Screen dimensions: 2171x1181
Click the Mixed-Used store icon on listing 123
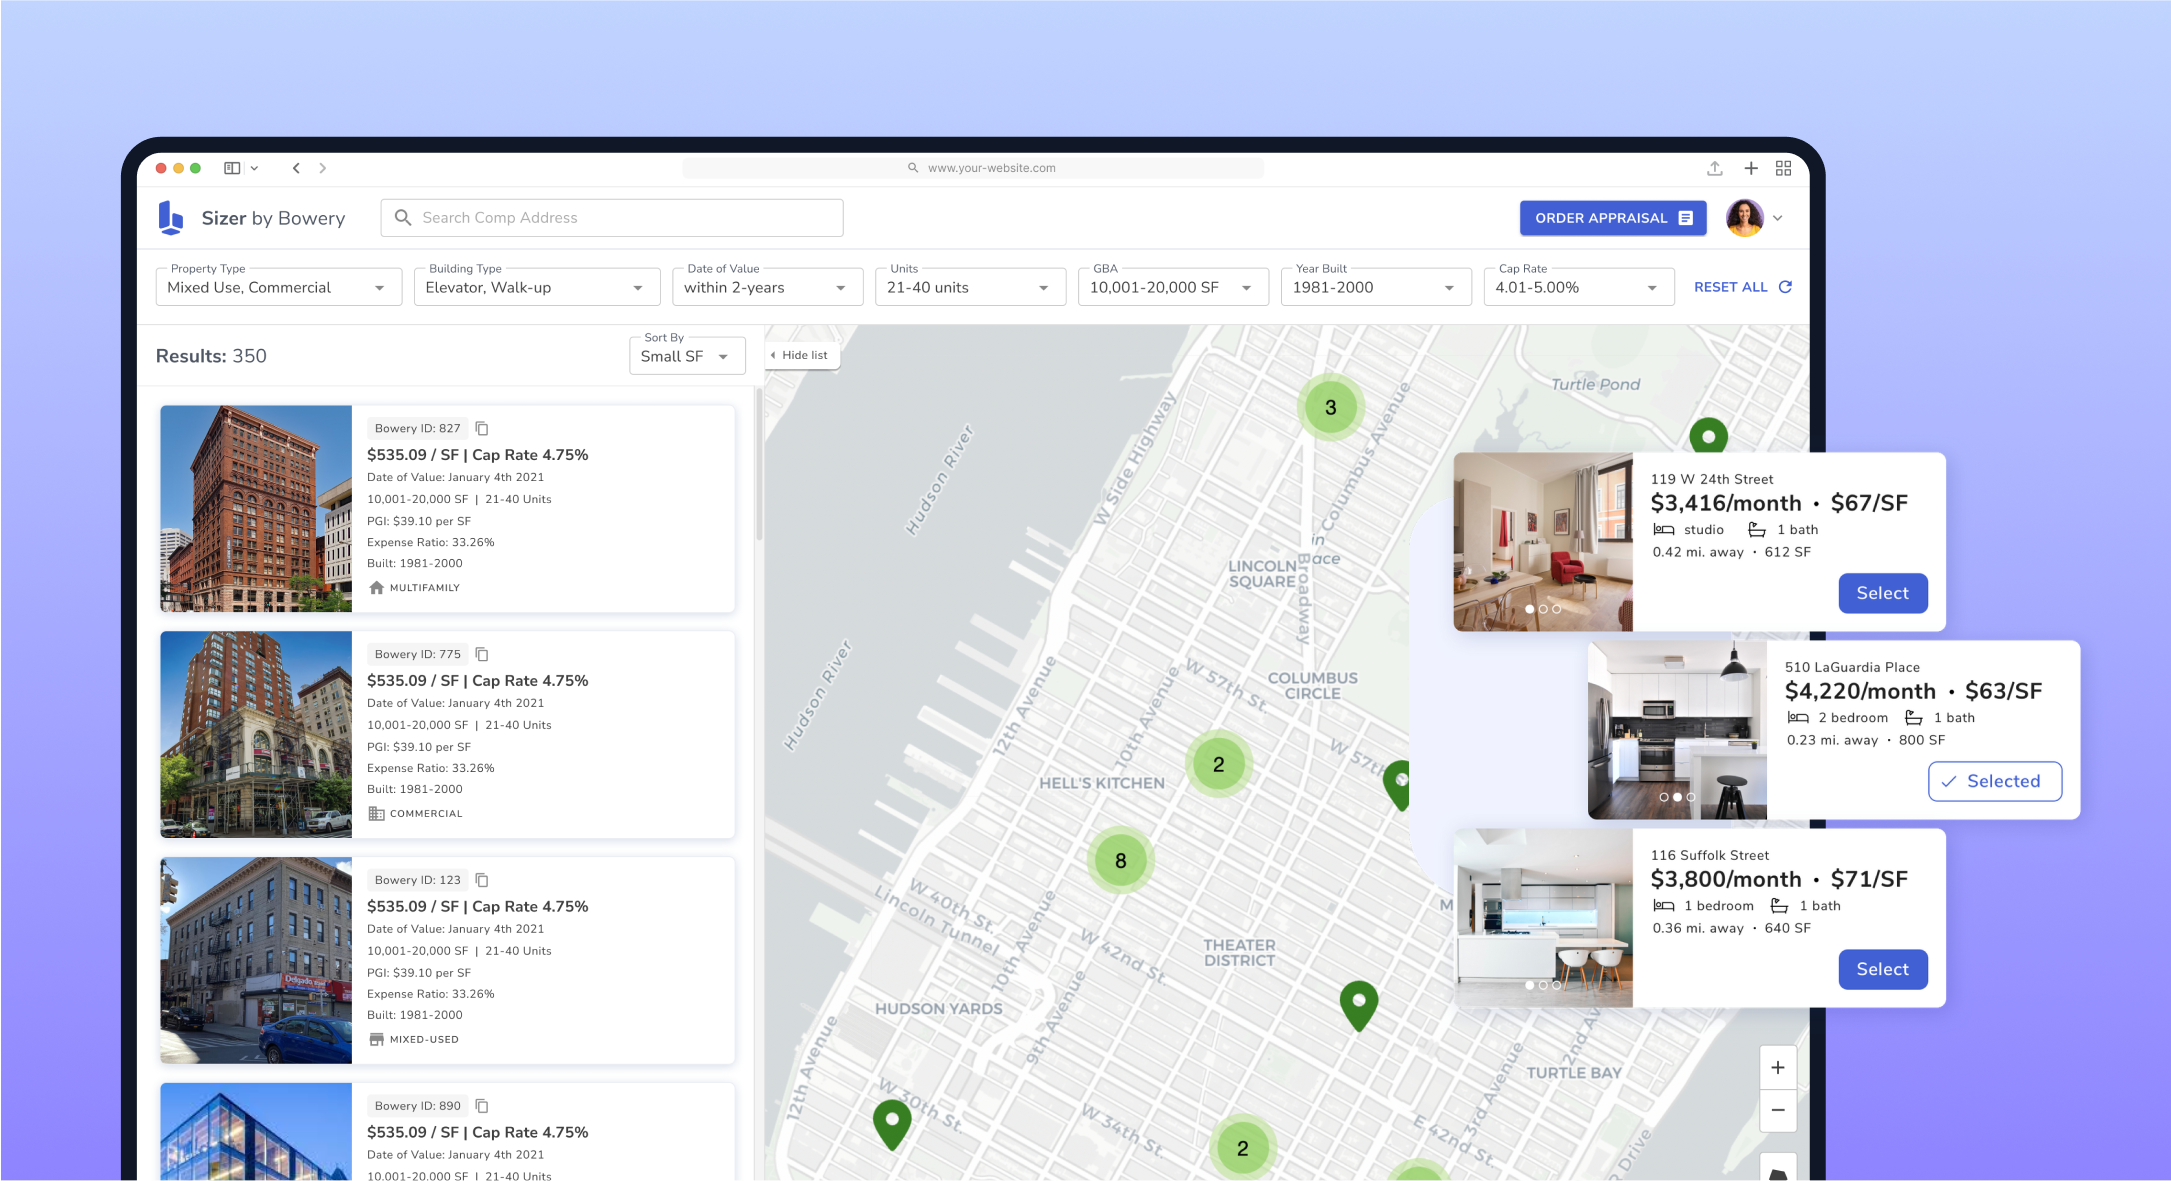pos(376,1040)
